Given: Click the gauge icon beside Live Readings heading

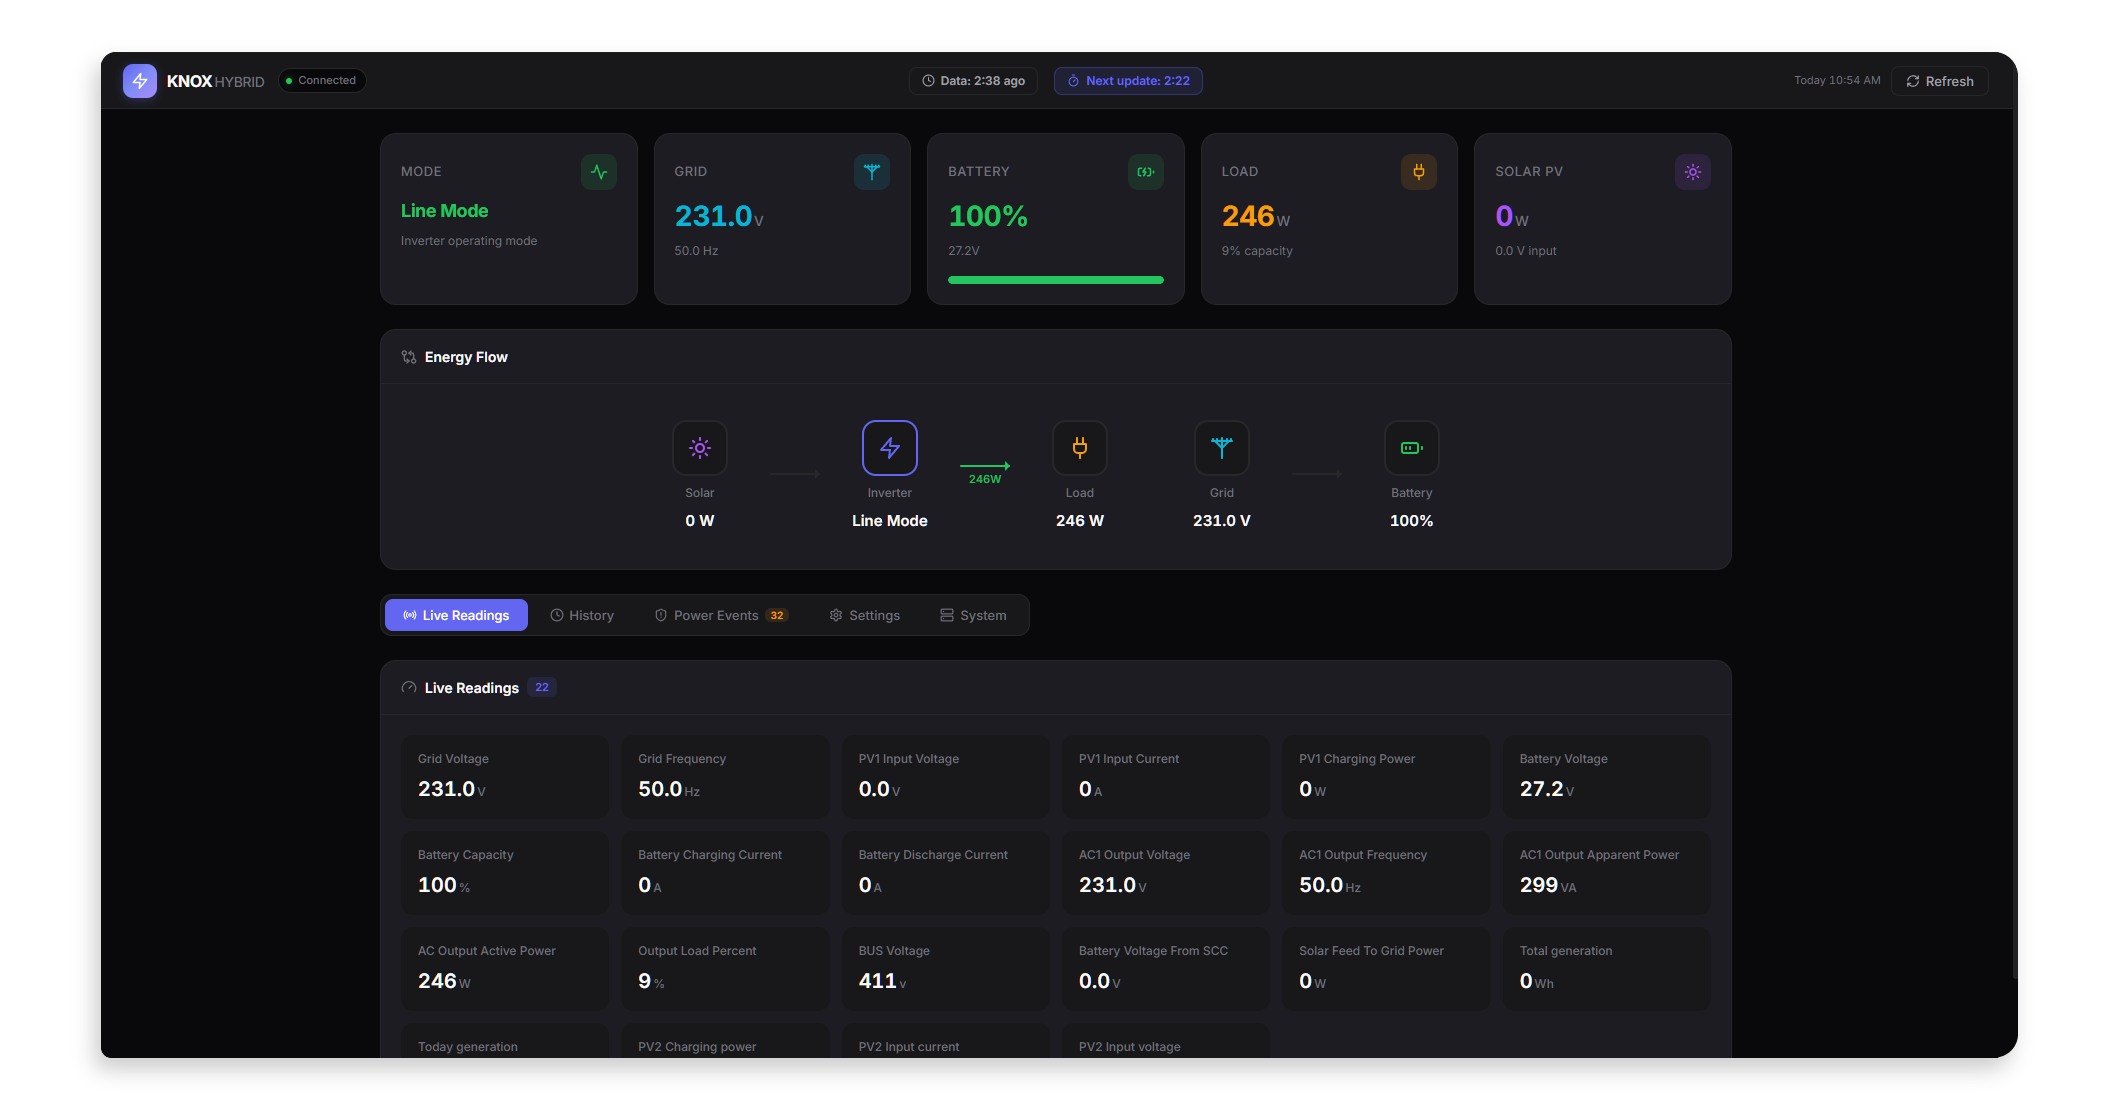Looking at the screenshot, I should tap(409, 688).
